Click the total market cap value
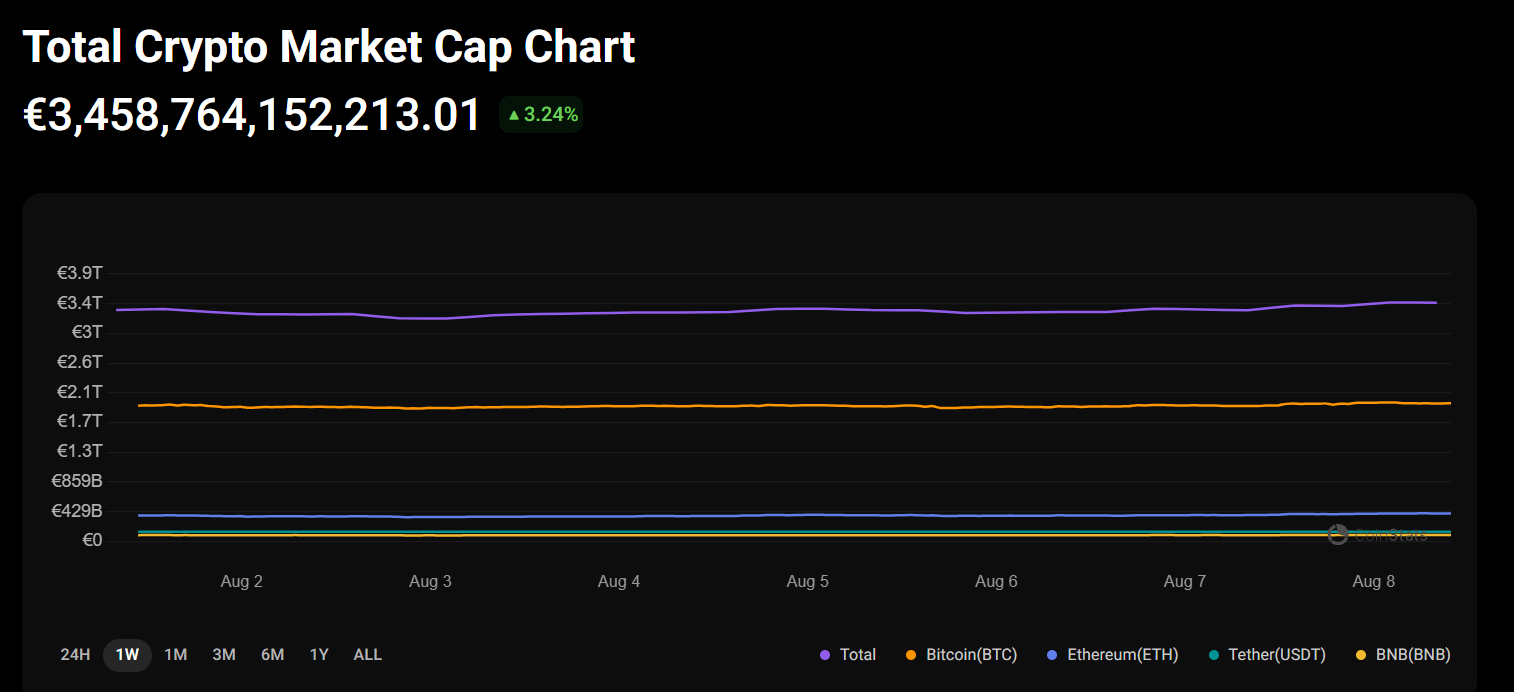The width and height of the screenshot is (1514, 692). (x=252, y=114)
